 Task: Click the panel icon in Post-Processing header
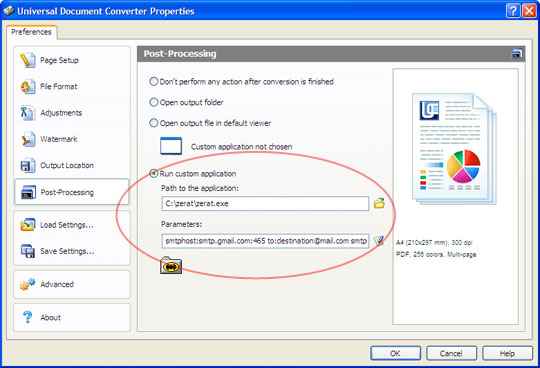coord(517,54)
